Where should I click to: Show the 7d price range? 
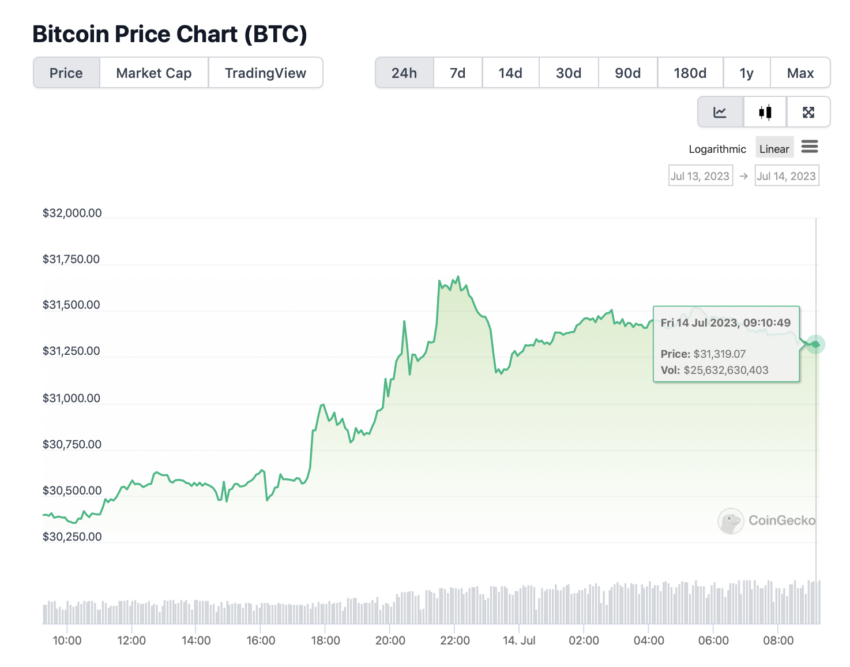click(458, 73)
